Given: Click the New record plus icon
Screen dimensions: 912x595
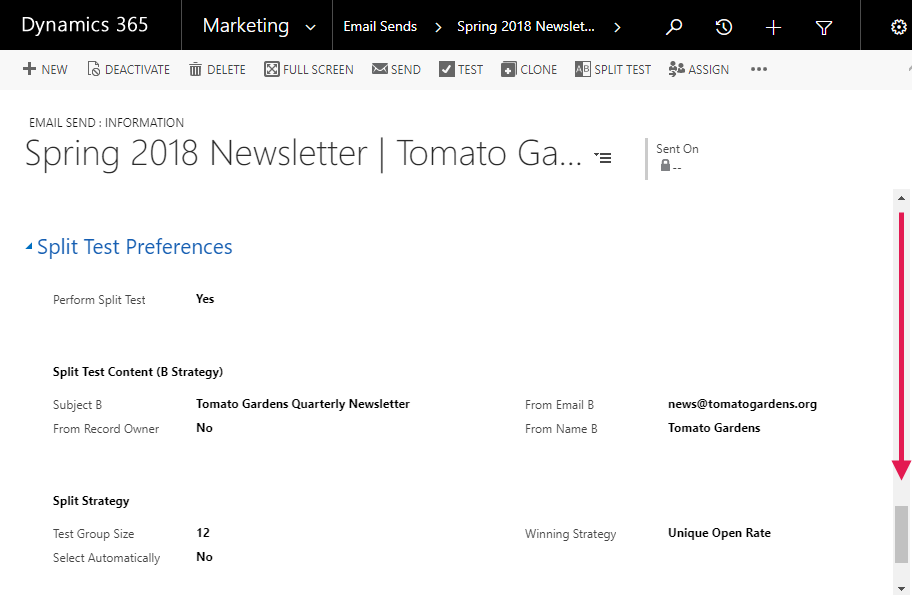Looking at the screenshot, I should pos(29,69).
